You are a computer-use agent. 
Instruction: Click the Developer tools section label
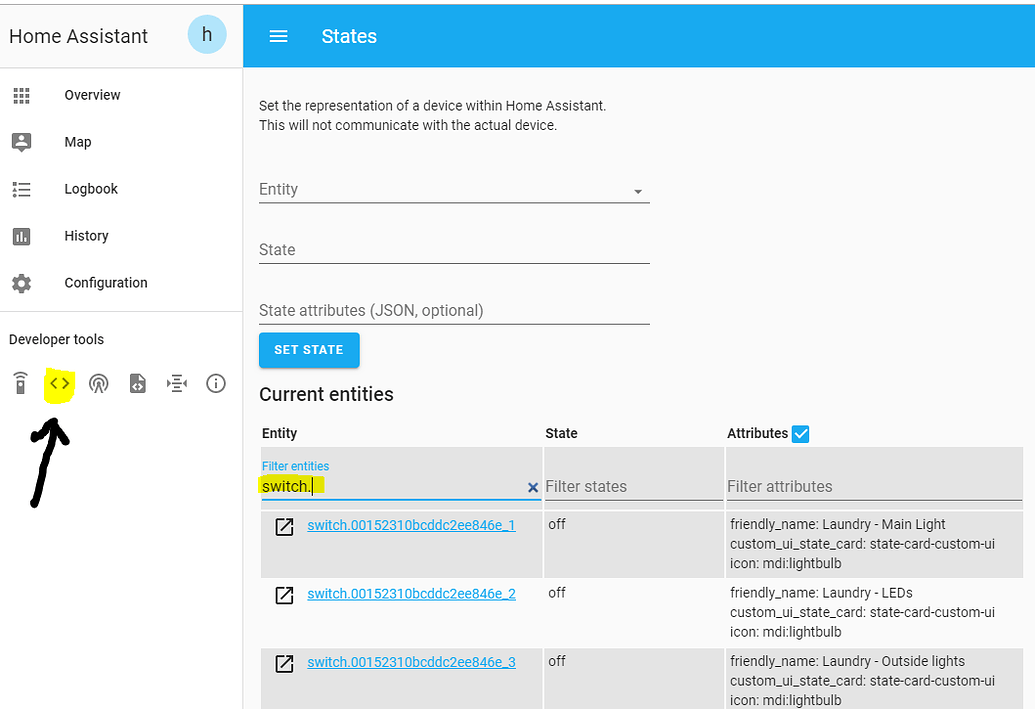coord(56,339)
